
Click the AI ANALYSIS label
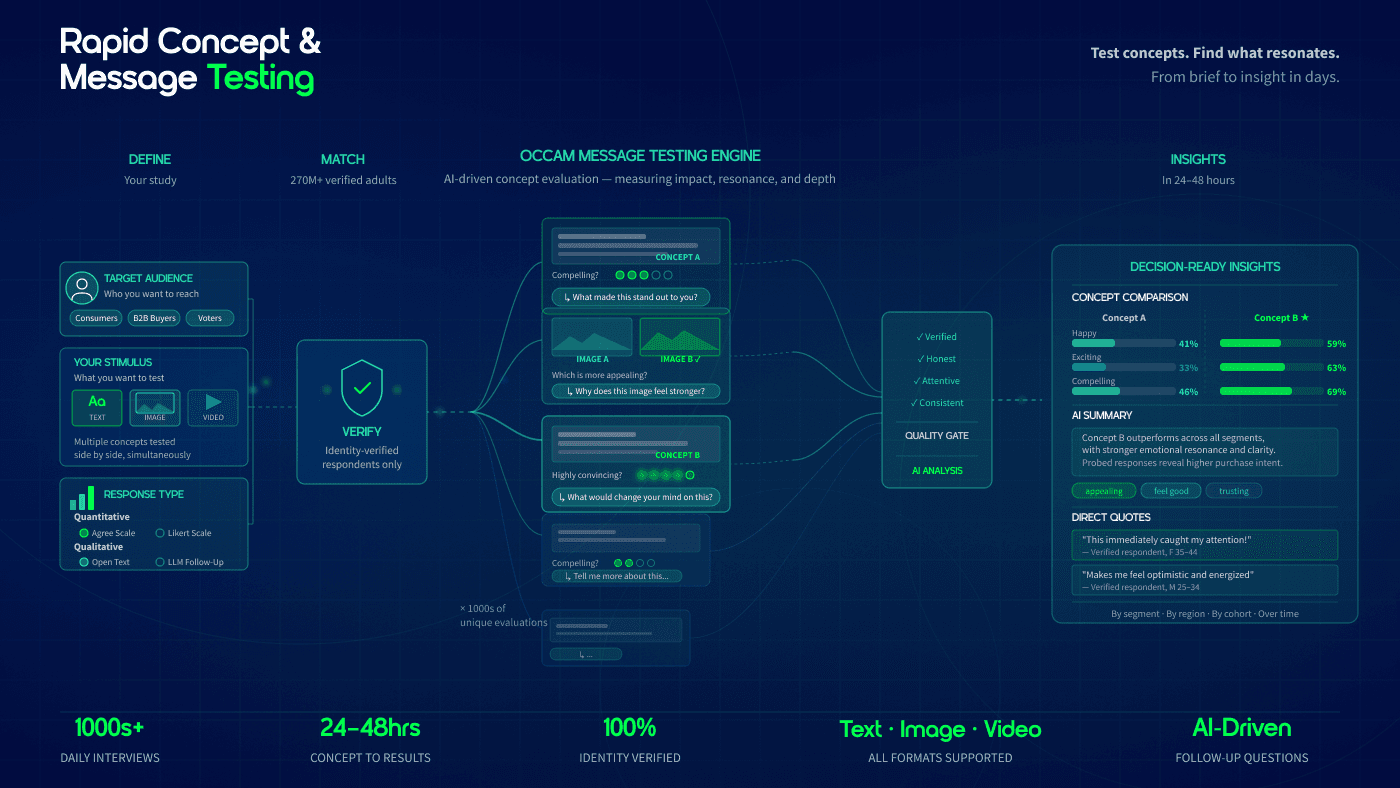937,470
